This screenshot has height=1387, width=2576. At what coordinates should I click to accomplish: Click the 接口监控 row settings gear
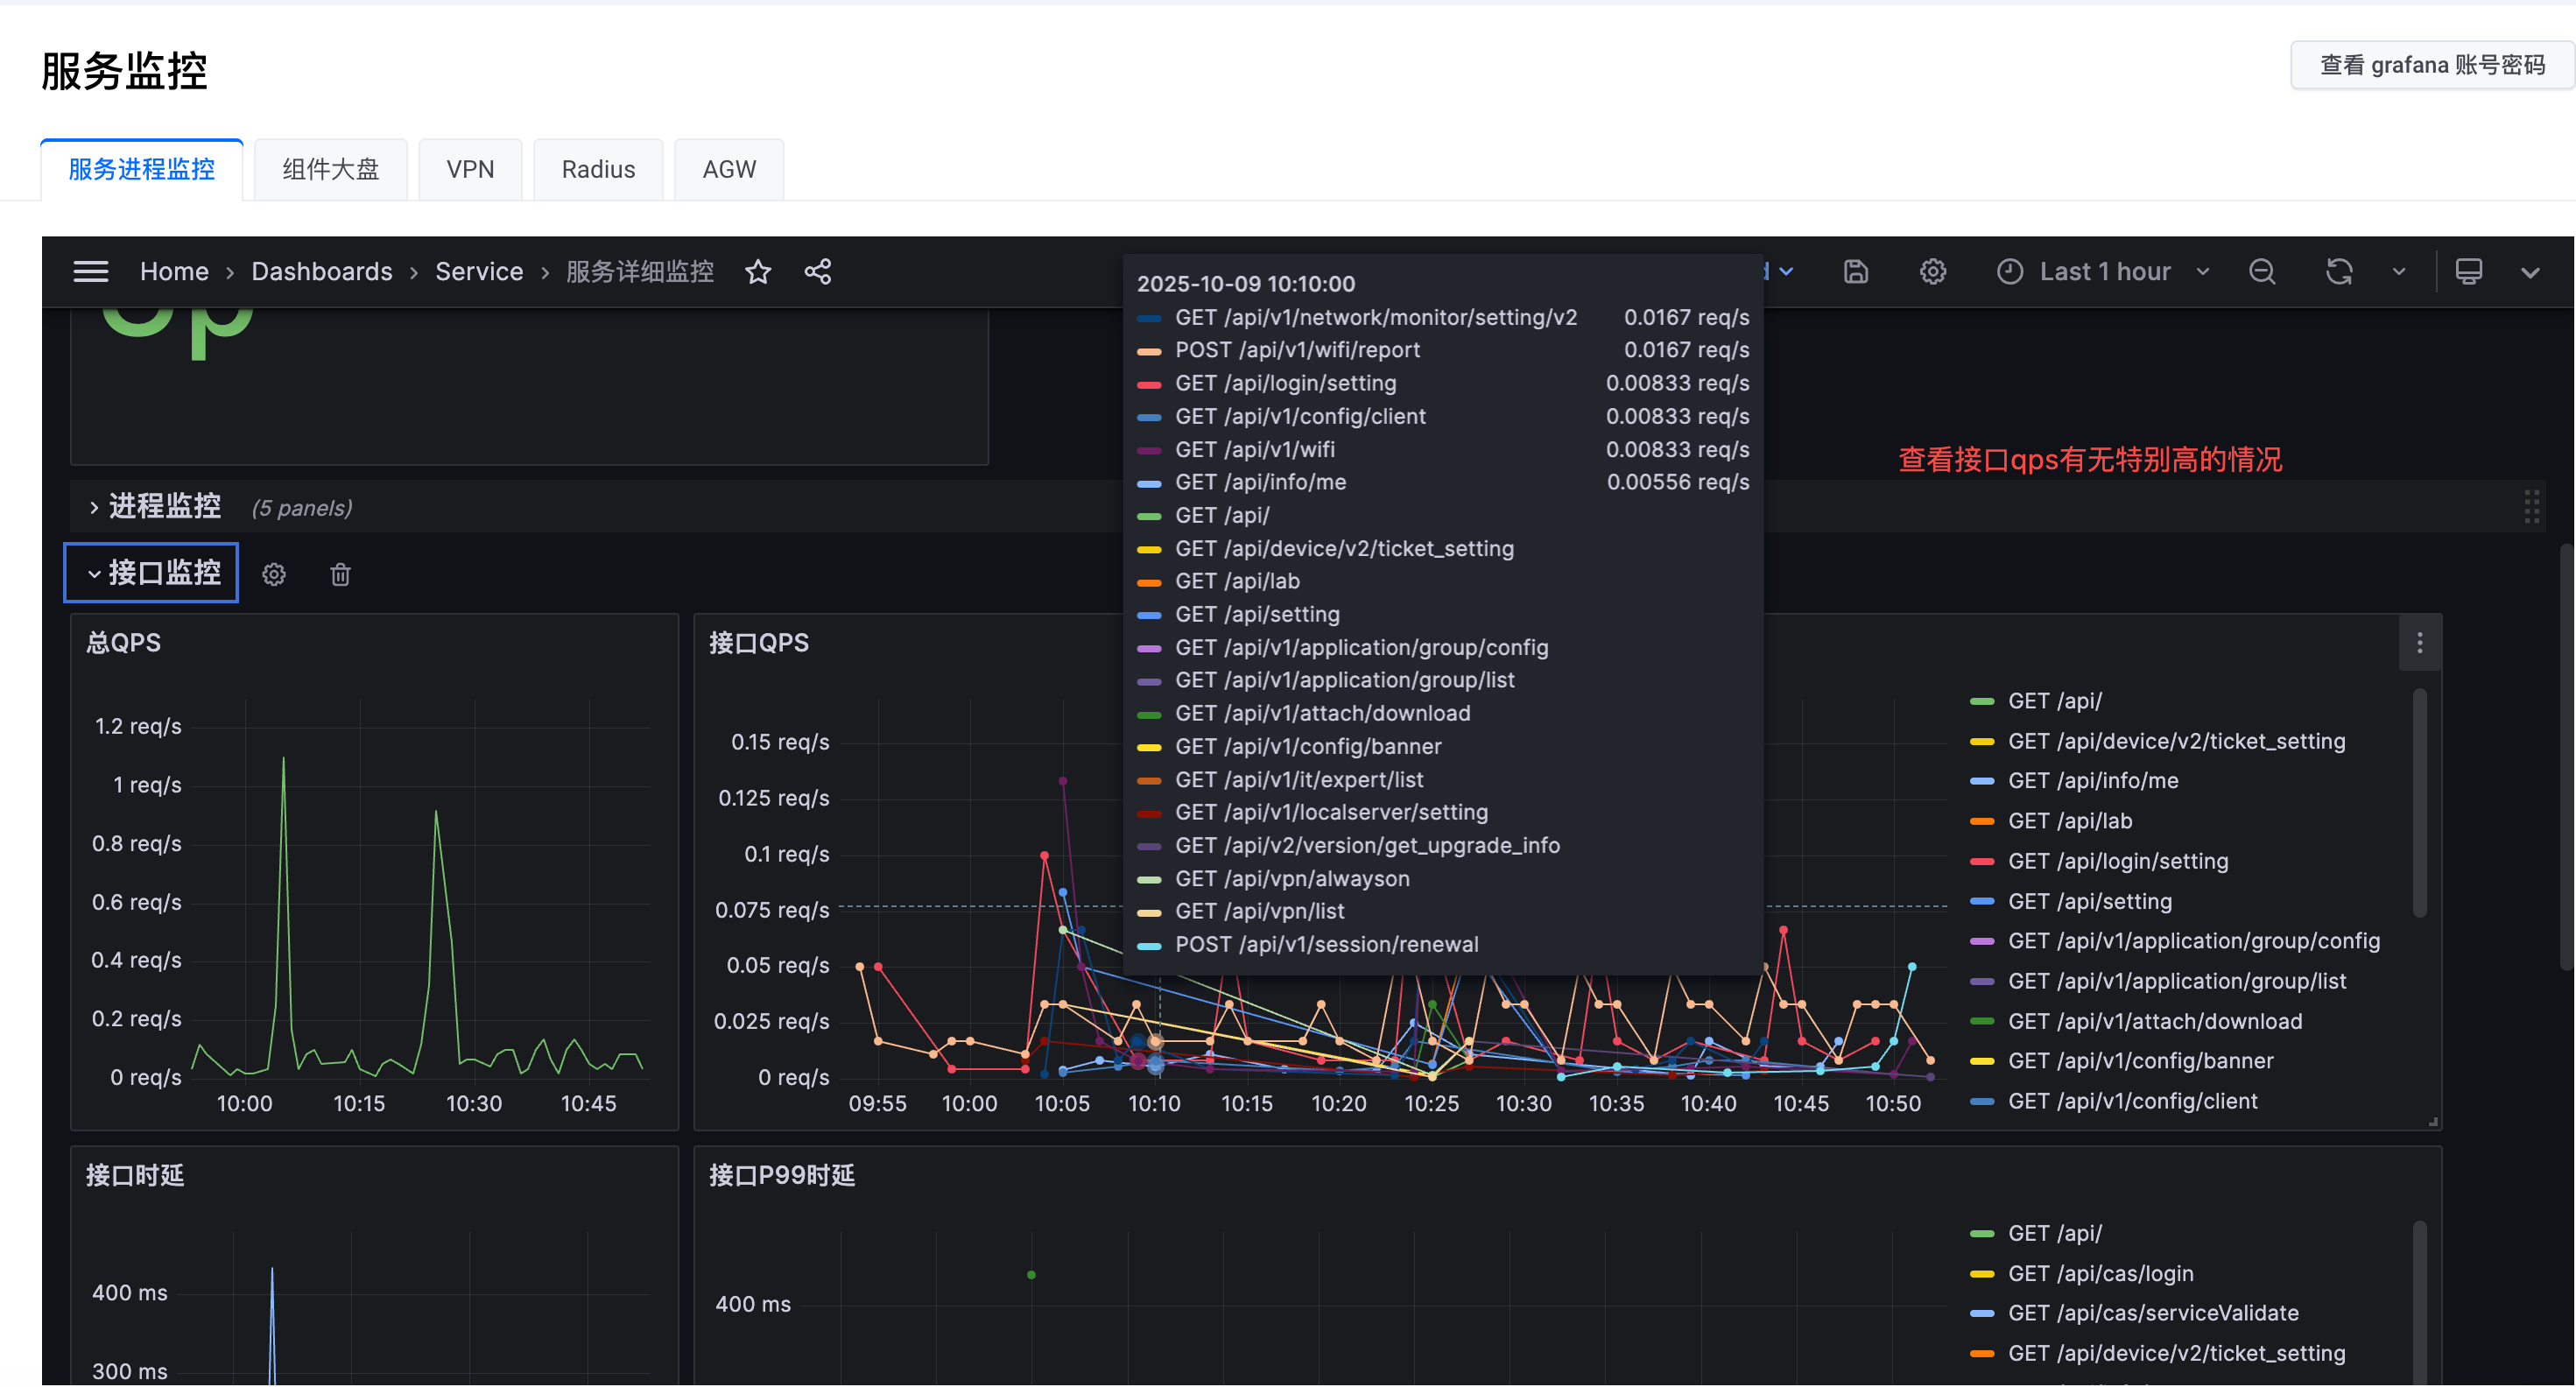point(274,574)
